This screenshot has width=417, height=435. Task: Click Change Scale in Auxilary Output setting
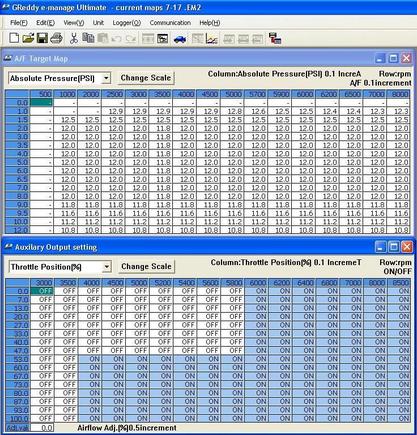tap(146, 266)
